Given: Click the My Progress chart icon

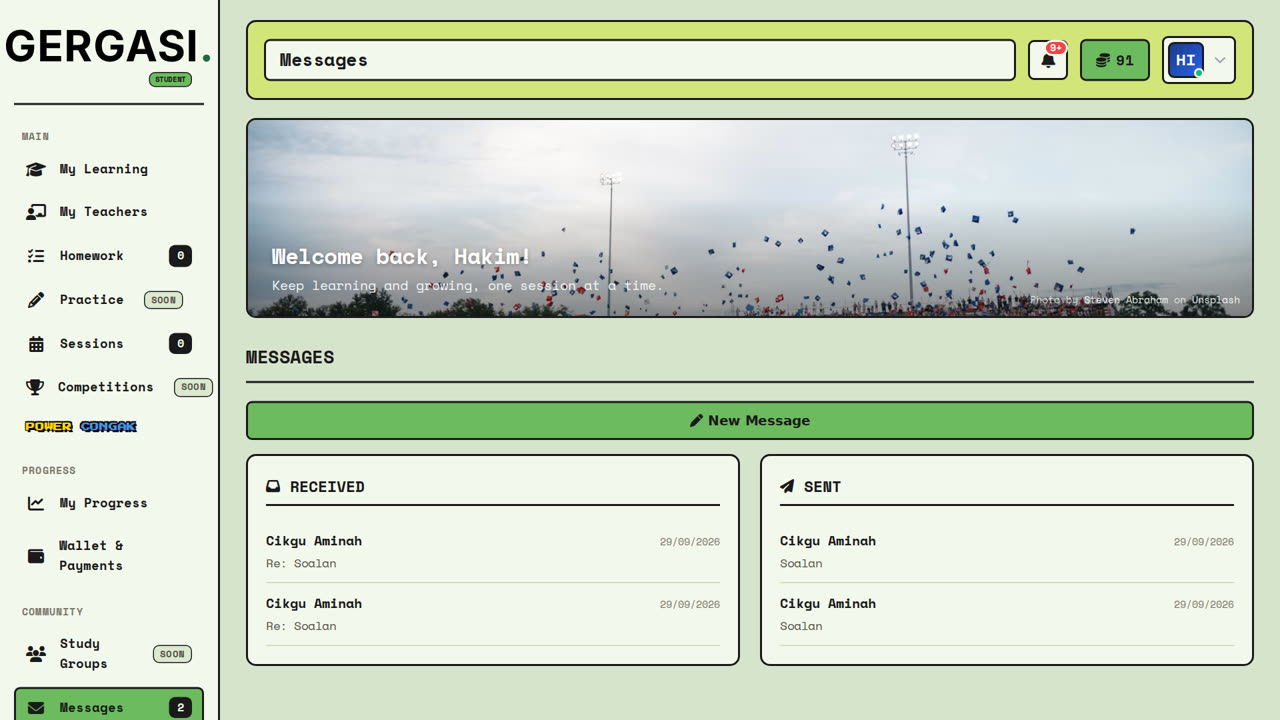Looking at the screenshot, I should coord(36,503).
